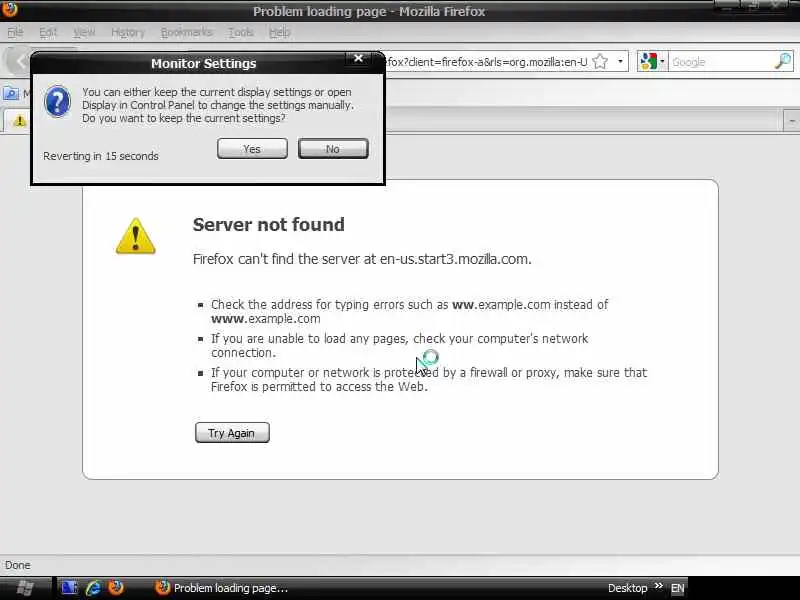The image size is (800, 600).
Task: Open the Edit menu
Action: [47, 32]
